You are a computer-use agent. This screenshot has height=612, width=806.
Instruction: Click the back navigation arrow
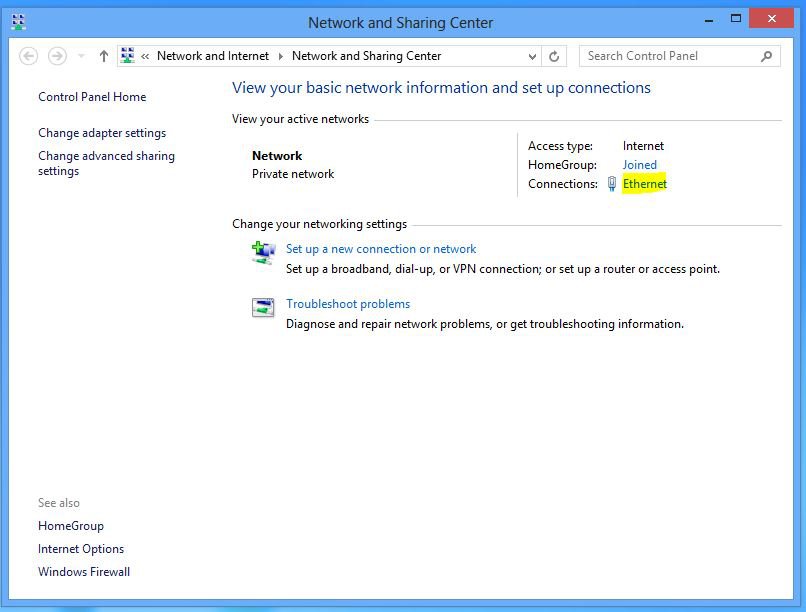pyautogui.click(x=29, y=56)
